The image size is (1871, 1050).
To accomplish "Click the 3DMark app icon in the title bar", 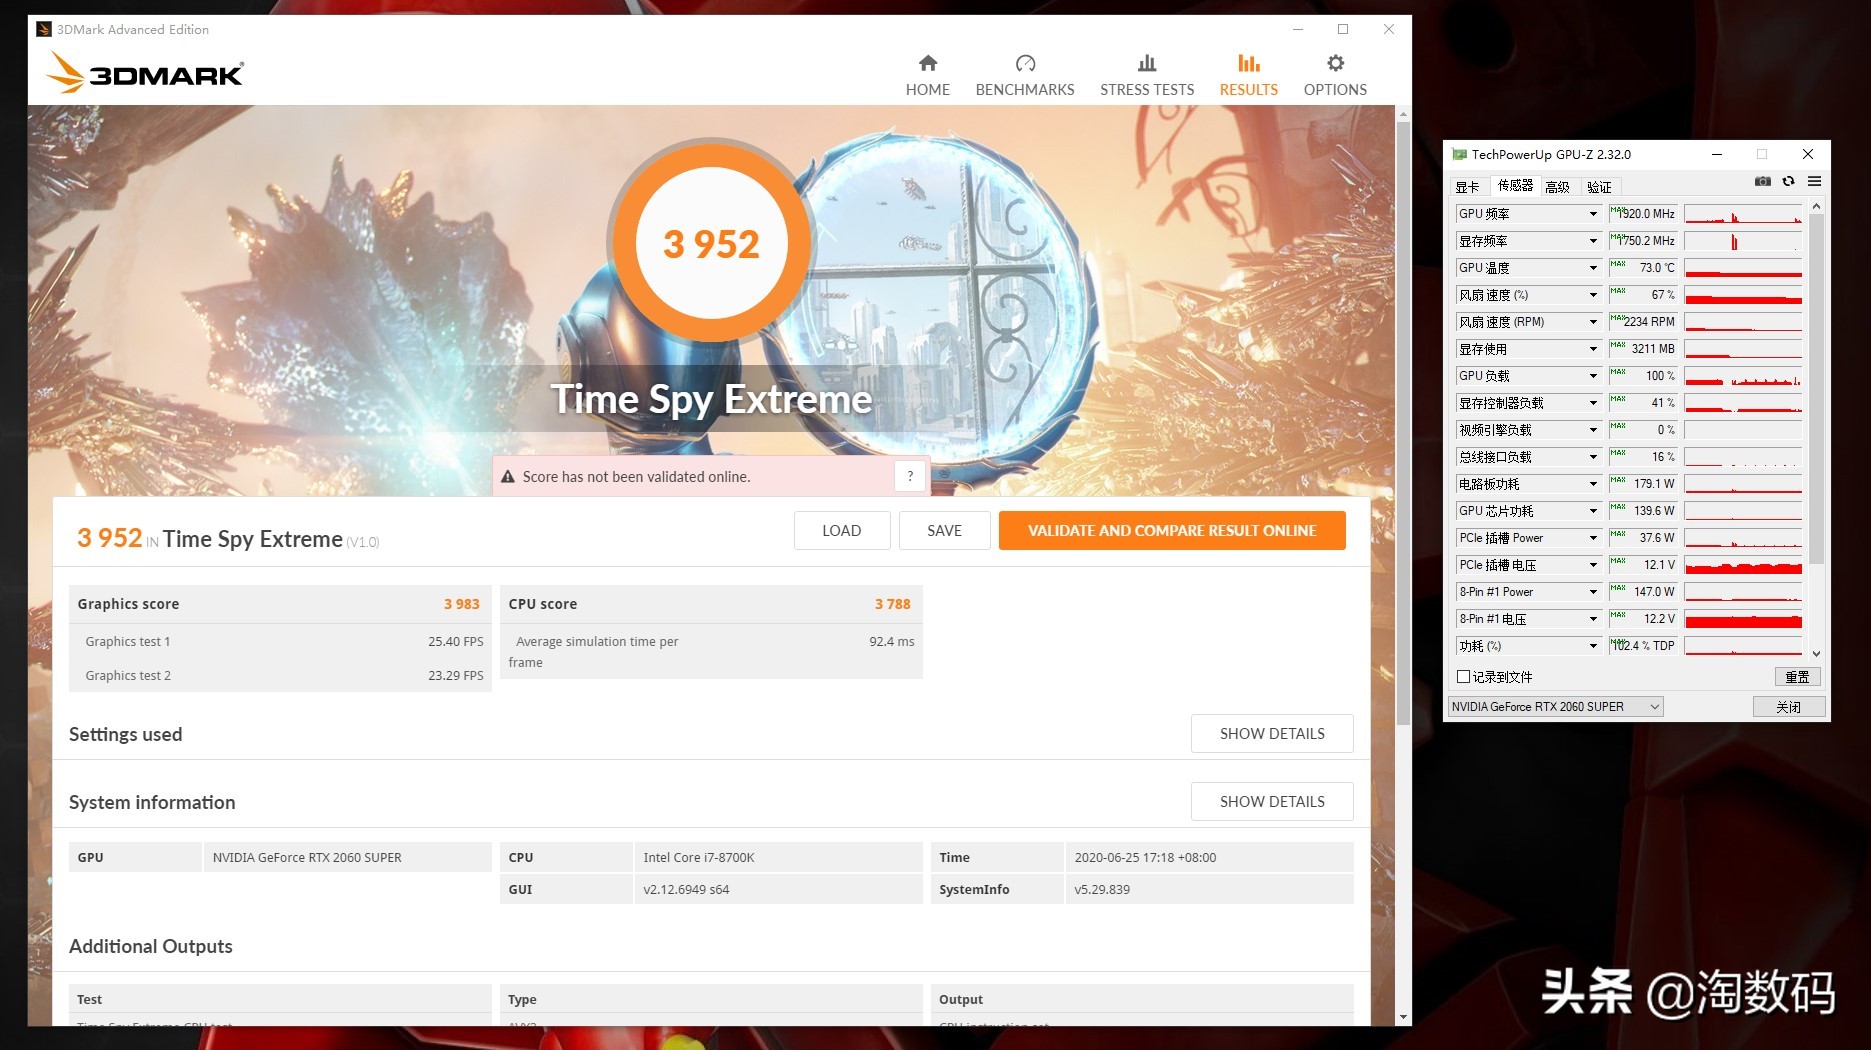I will [x=44, y=29].
